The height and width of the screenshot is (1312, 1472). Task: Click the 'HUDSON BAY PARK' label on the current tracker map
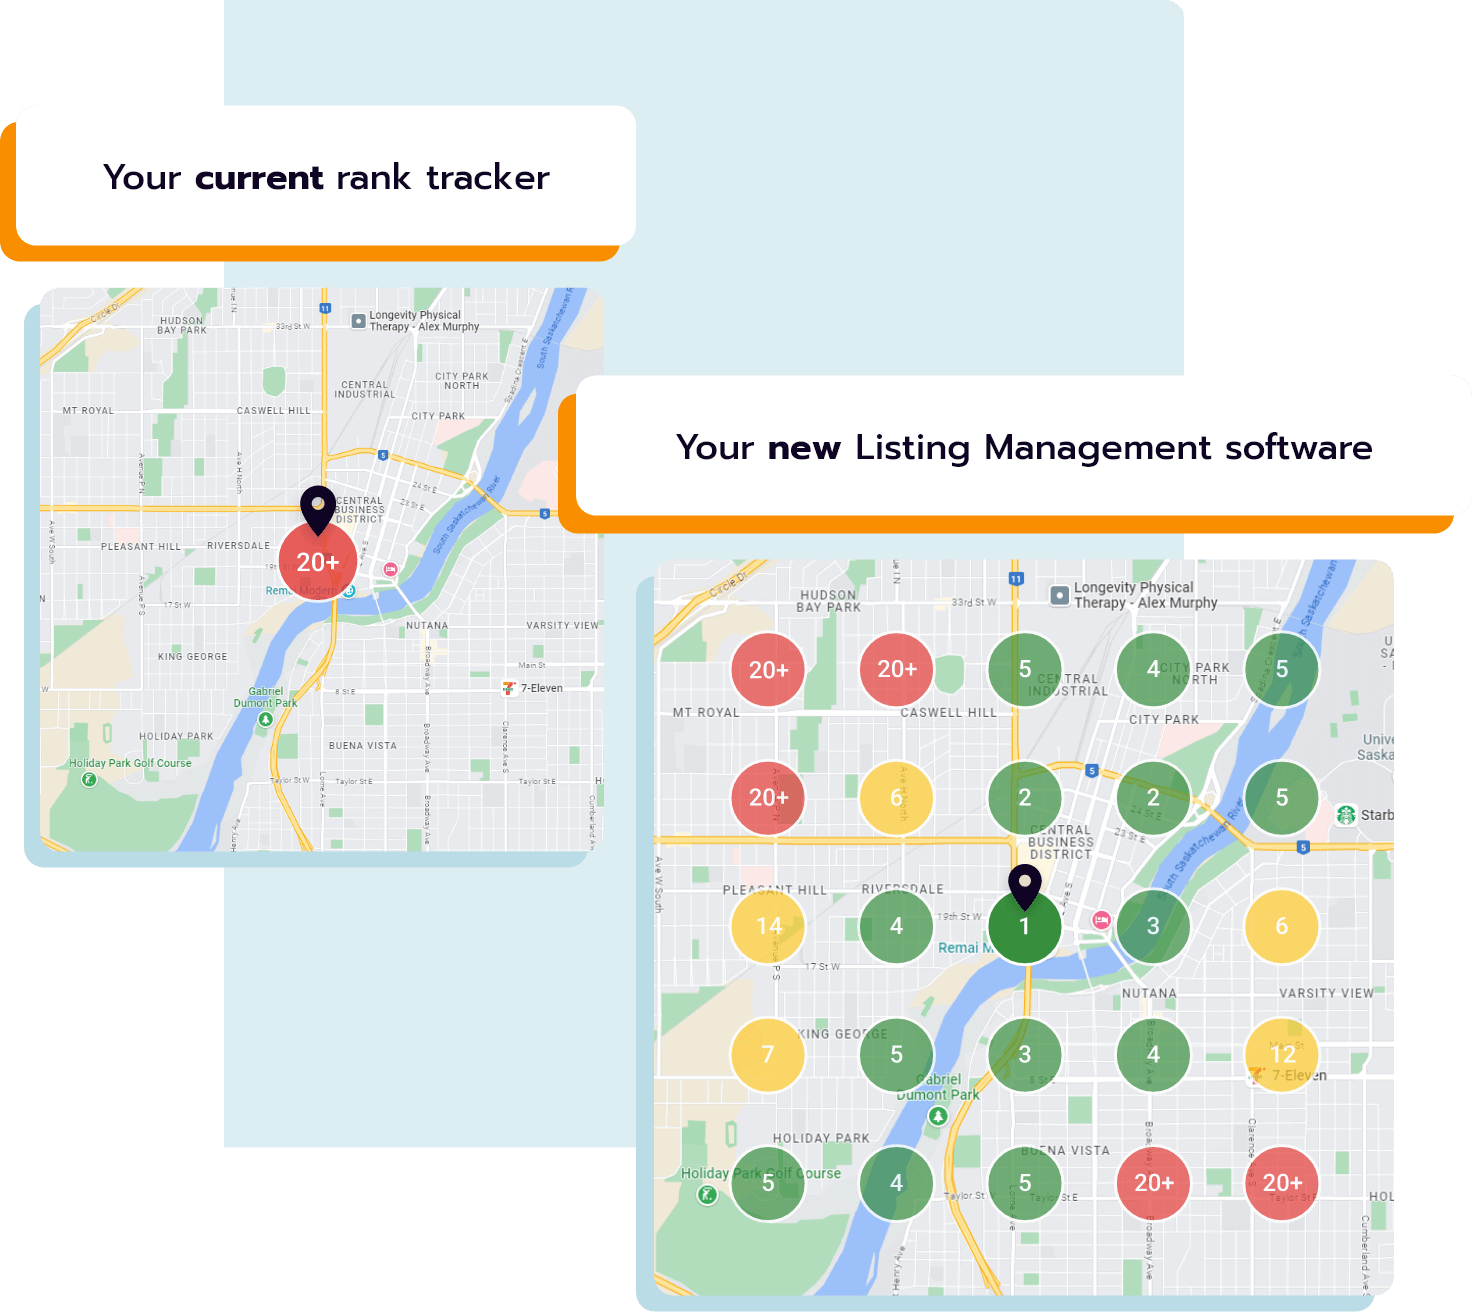point(182,325)
